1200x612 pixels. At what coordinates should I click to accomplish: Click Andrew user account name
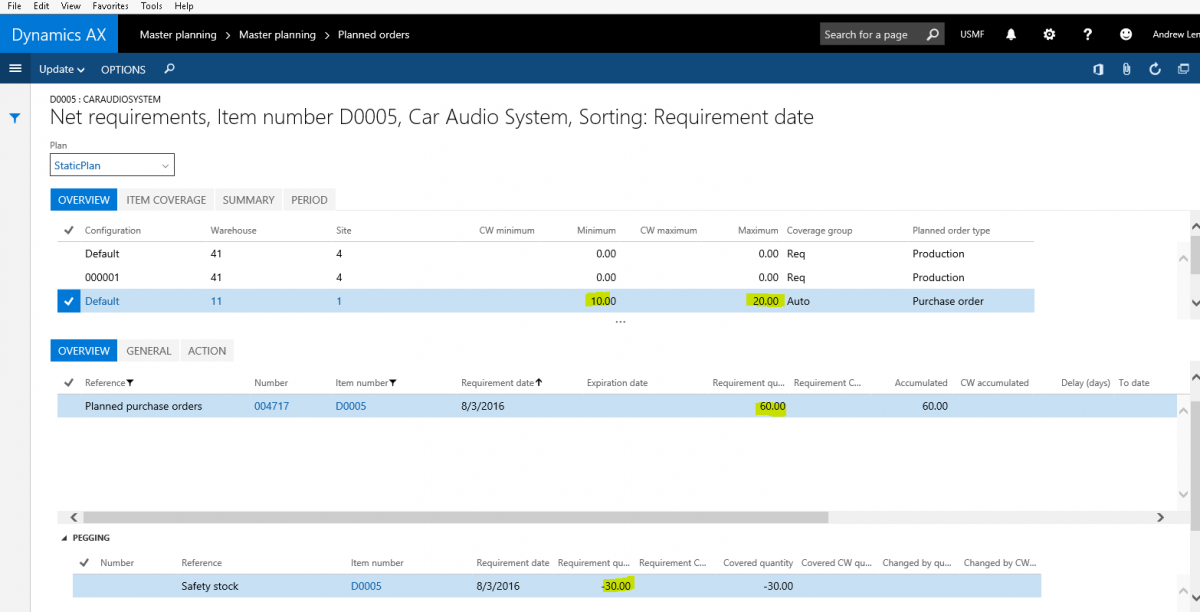click(x=1175, y=34)
